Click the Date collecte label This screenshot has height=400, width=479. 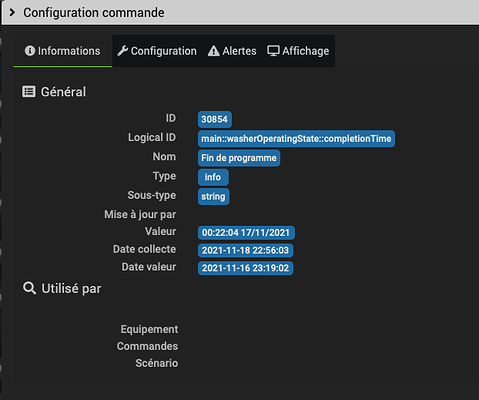(144, 249)
